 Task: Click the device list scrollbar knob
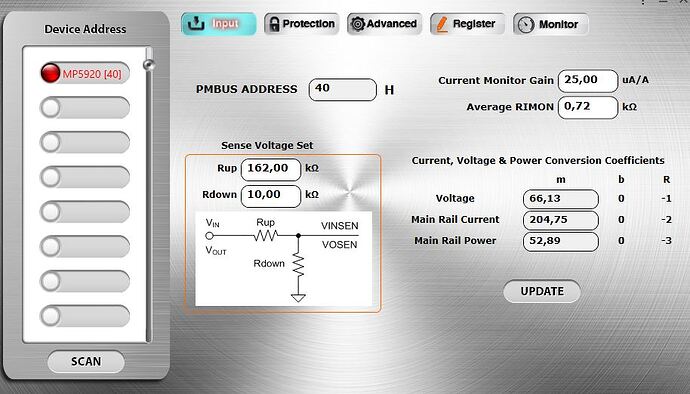pos(149,65)
